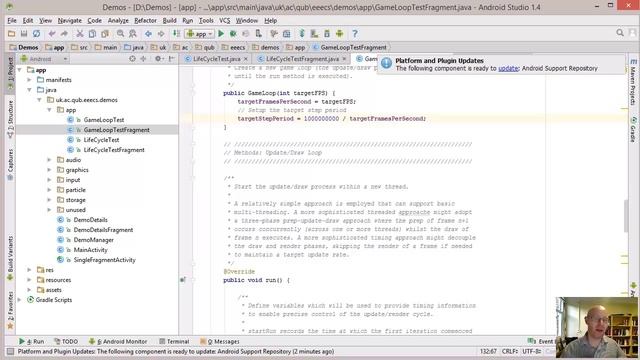Navigate forward with the right arrow

click(x=161, y=33)
